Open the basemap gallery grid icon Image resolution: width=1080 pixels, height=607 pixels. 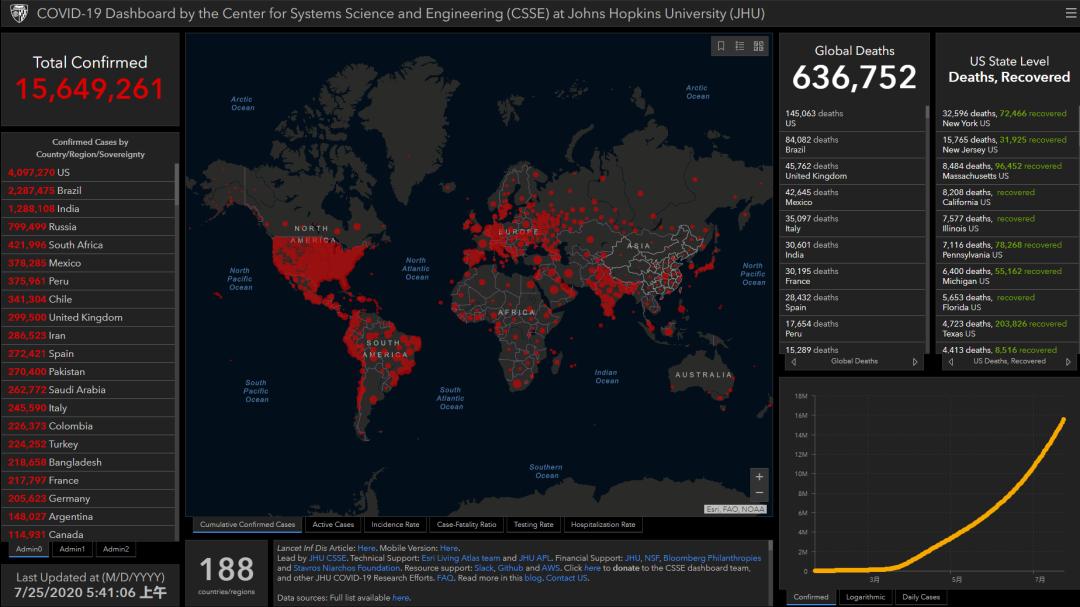(x=758, y=46)
